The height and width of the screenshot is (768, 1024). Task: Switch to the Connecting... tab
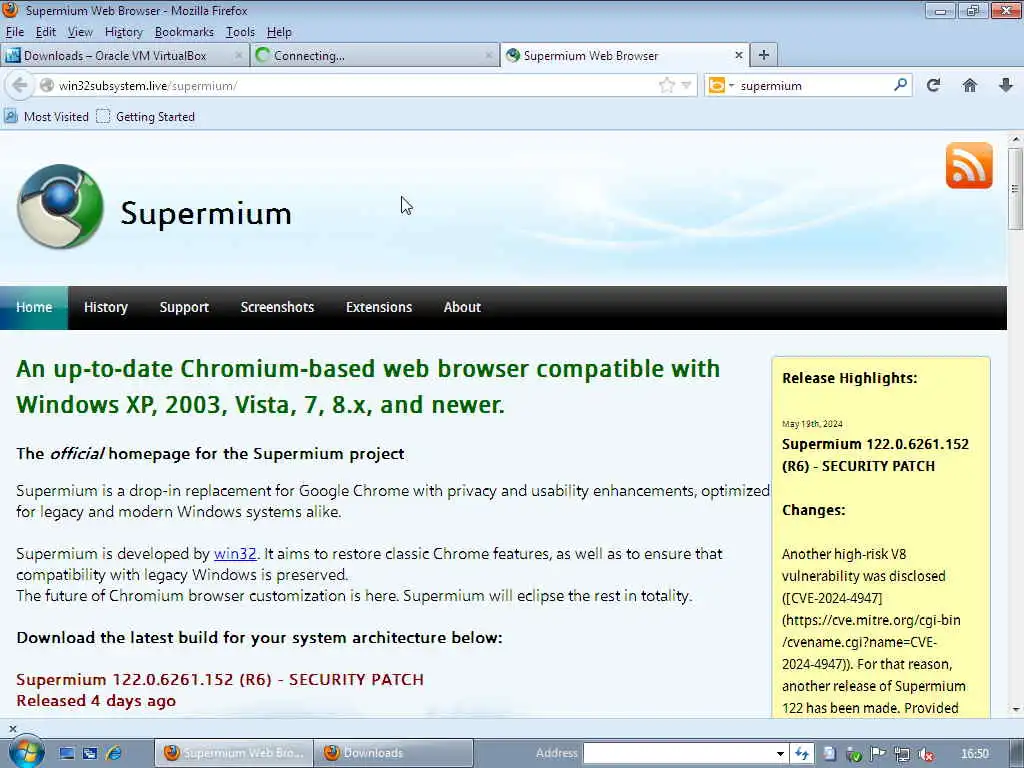374,56
